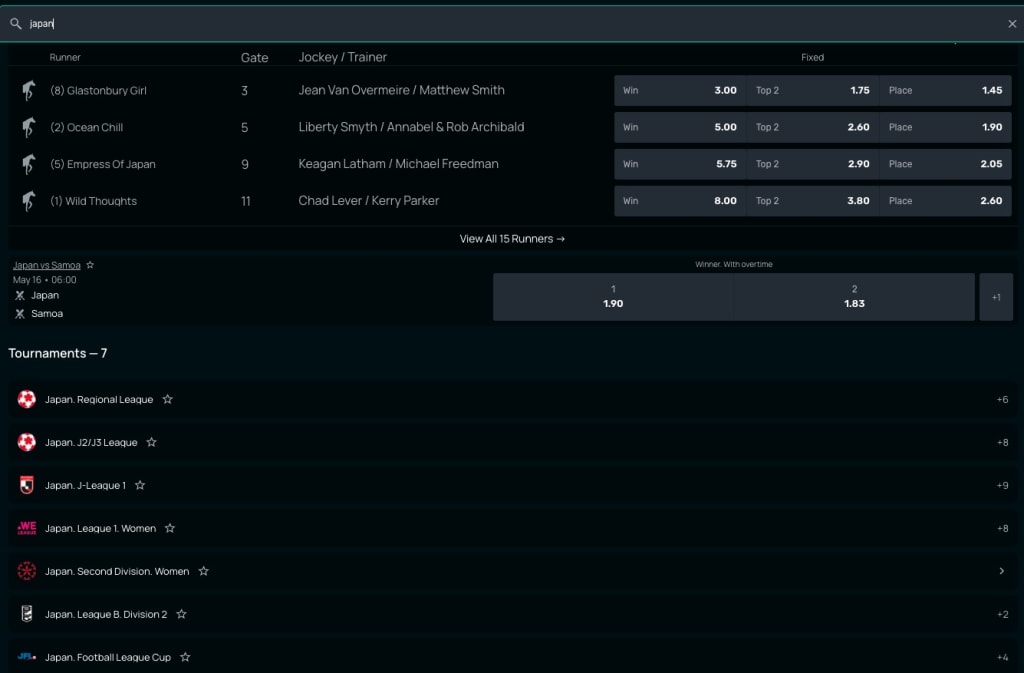Pick outcome 1 at odds 1.90
Viewport: 1024px width, 673px height.
(613, 297)
